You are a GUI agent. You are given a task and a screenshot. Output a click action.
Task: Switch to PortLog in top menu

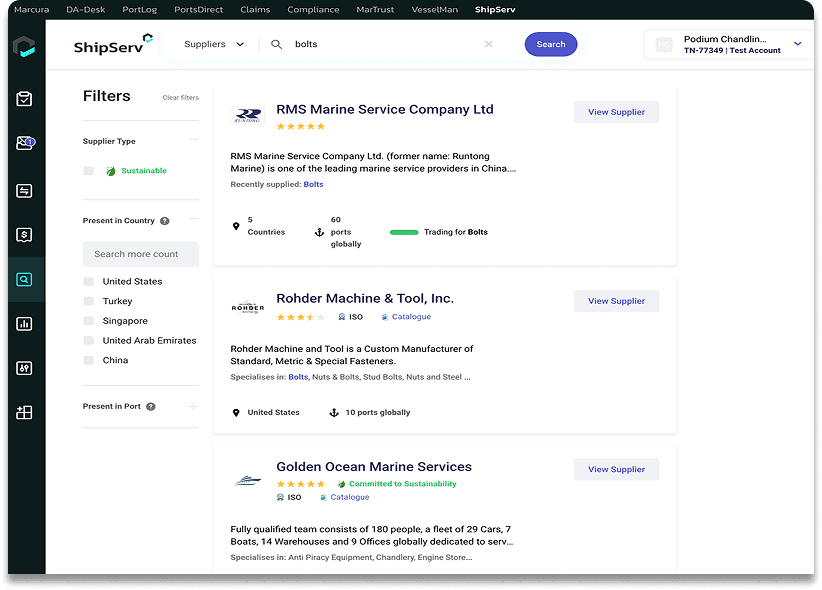click(139, 9)
